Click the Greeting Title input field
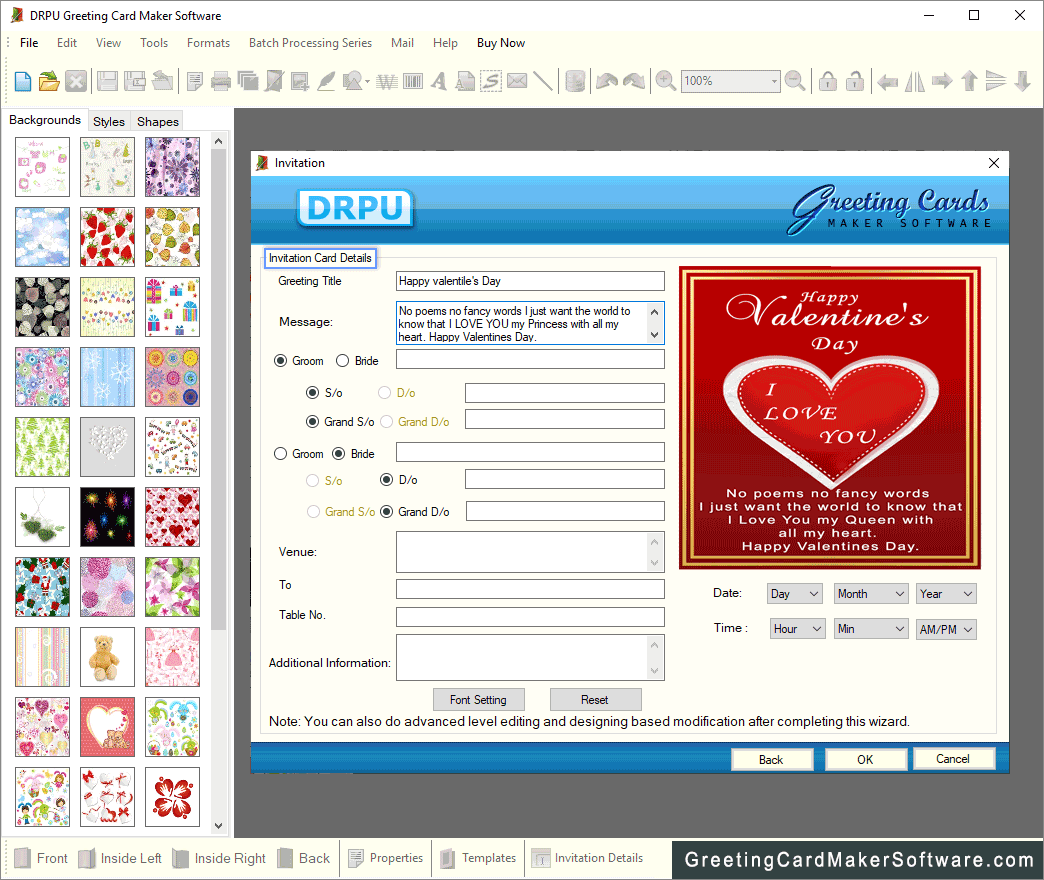Screen dimensions: 1044x880 (530, 281)
